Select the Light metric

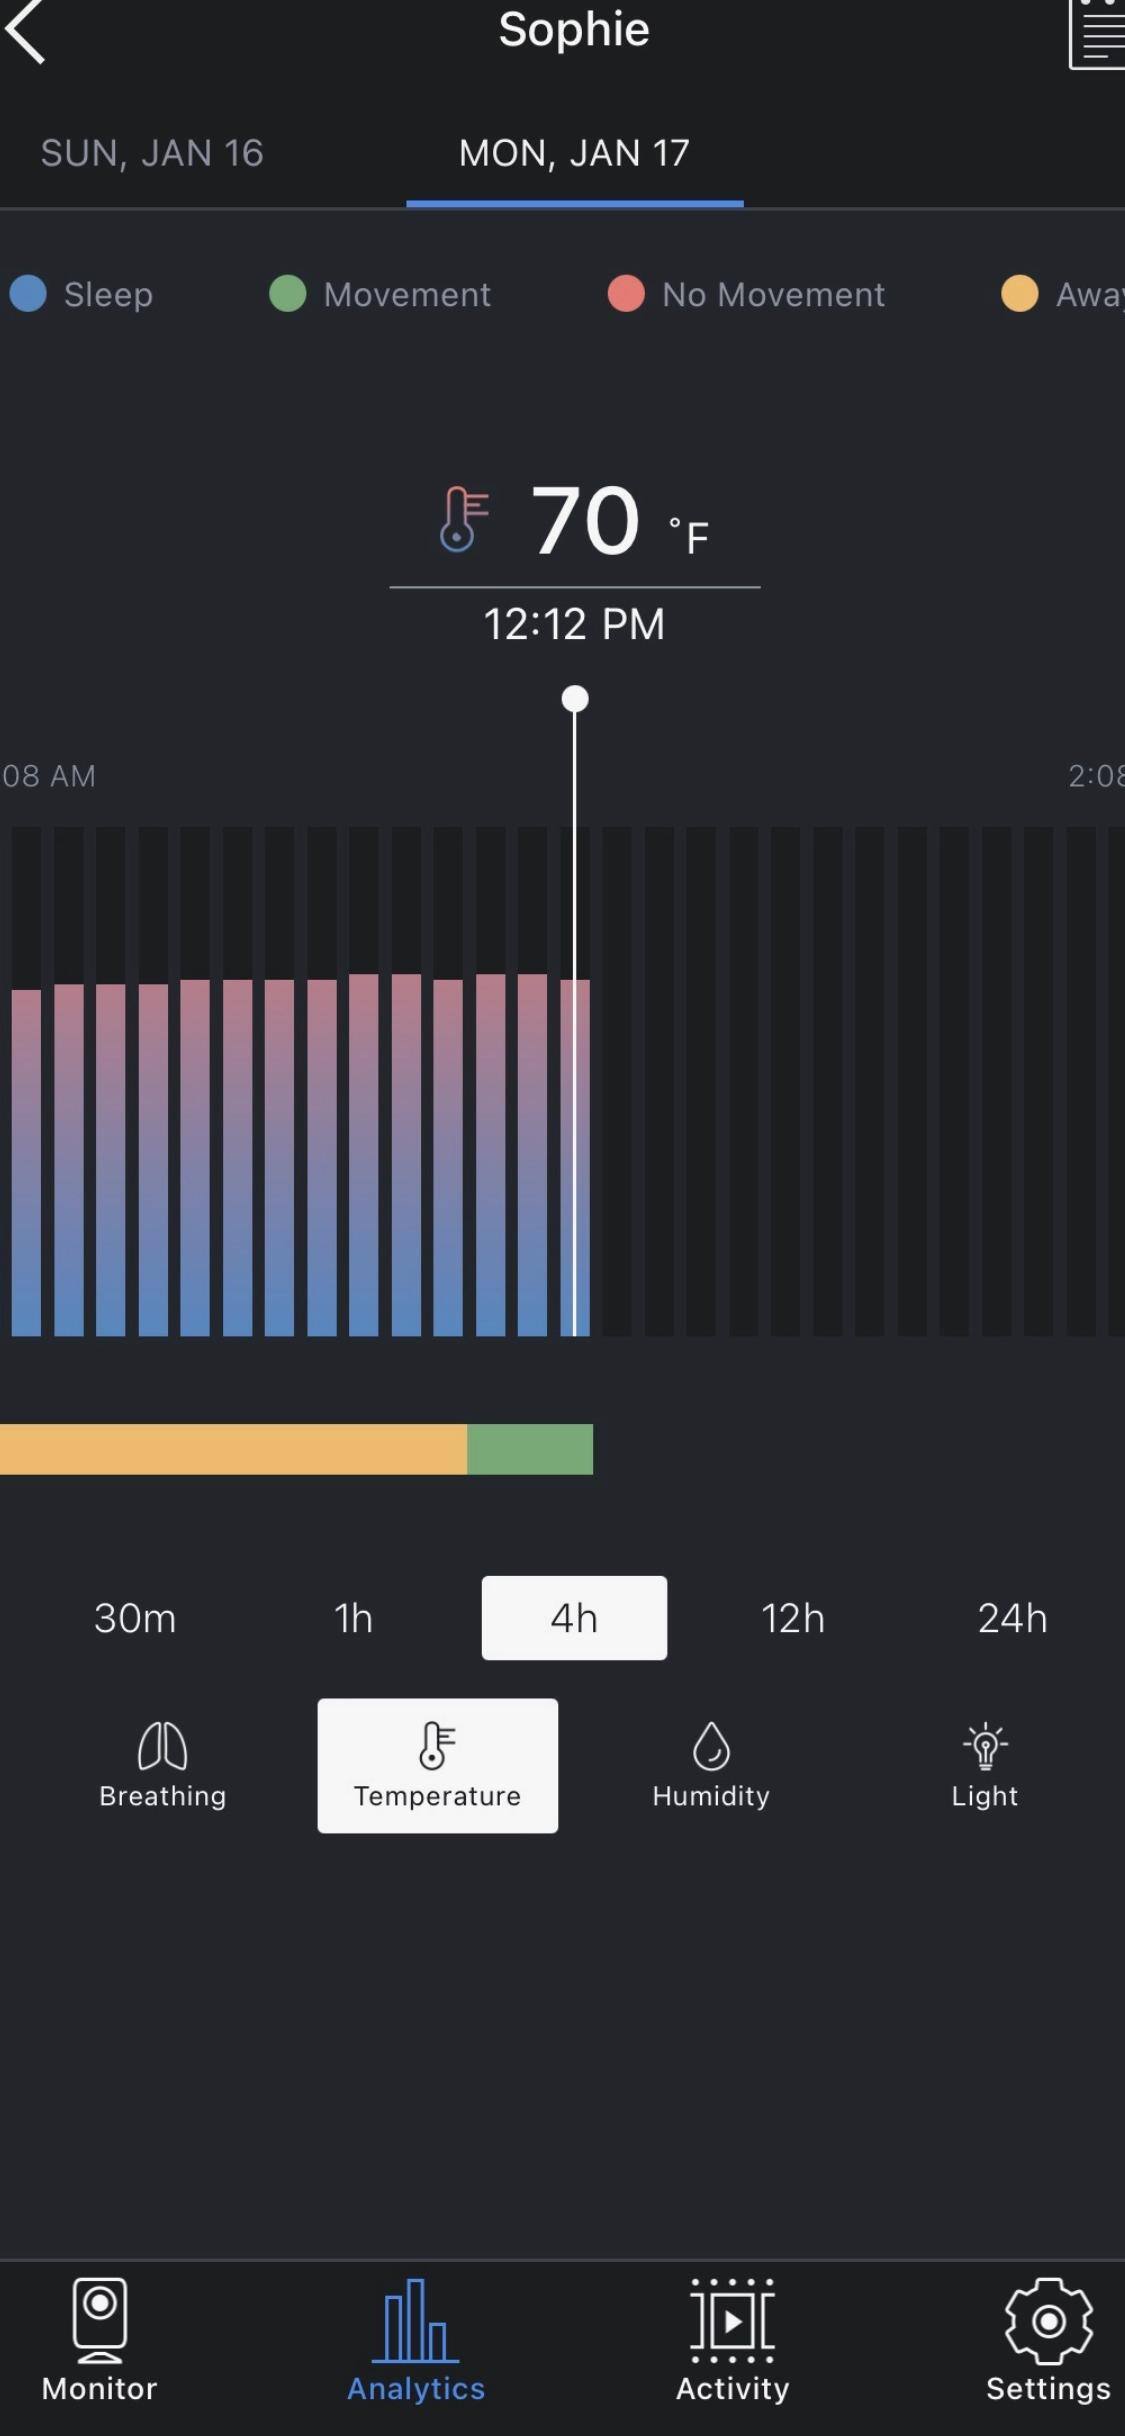pyautogui.click(x=985, y=1766)
